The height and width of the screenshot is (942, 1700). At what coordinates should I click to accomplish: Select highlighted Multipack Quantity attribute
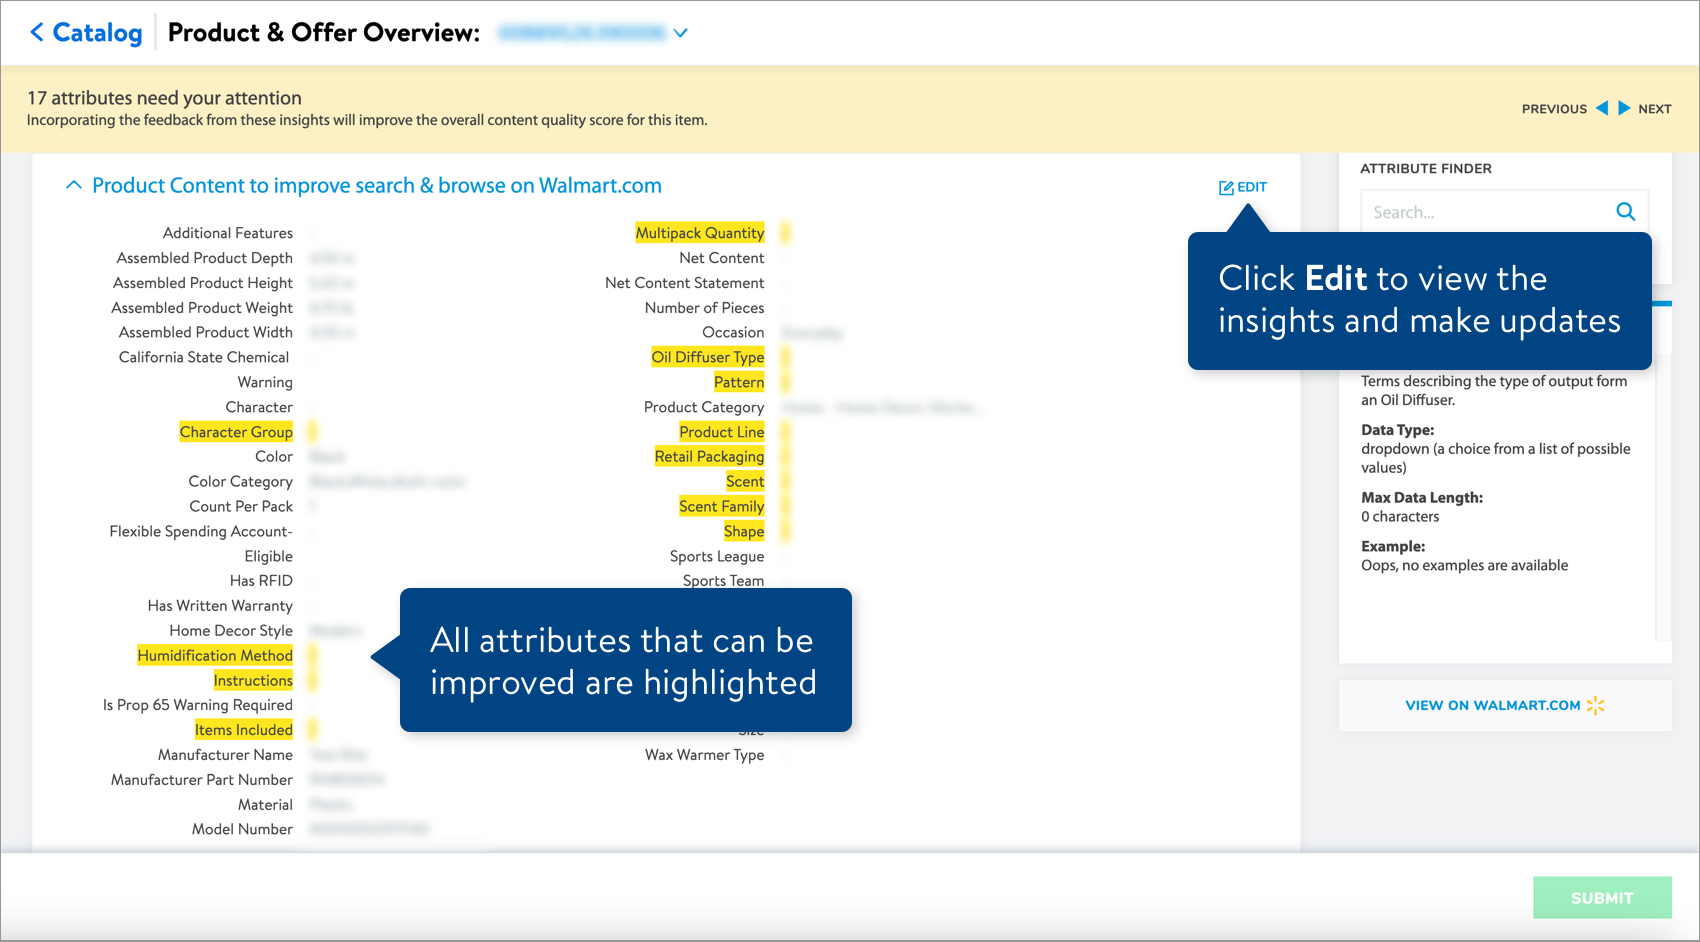click(x=700, y=233)
